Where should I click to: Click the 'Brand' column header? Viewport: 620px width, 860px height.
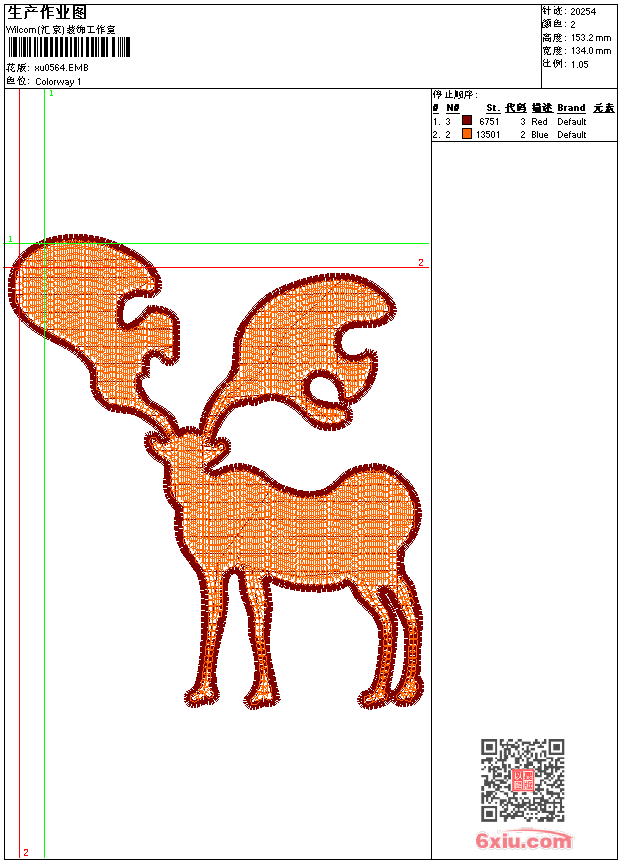(571, 108)
